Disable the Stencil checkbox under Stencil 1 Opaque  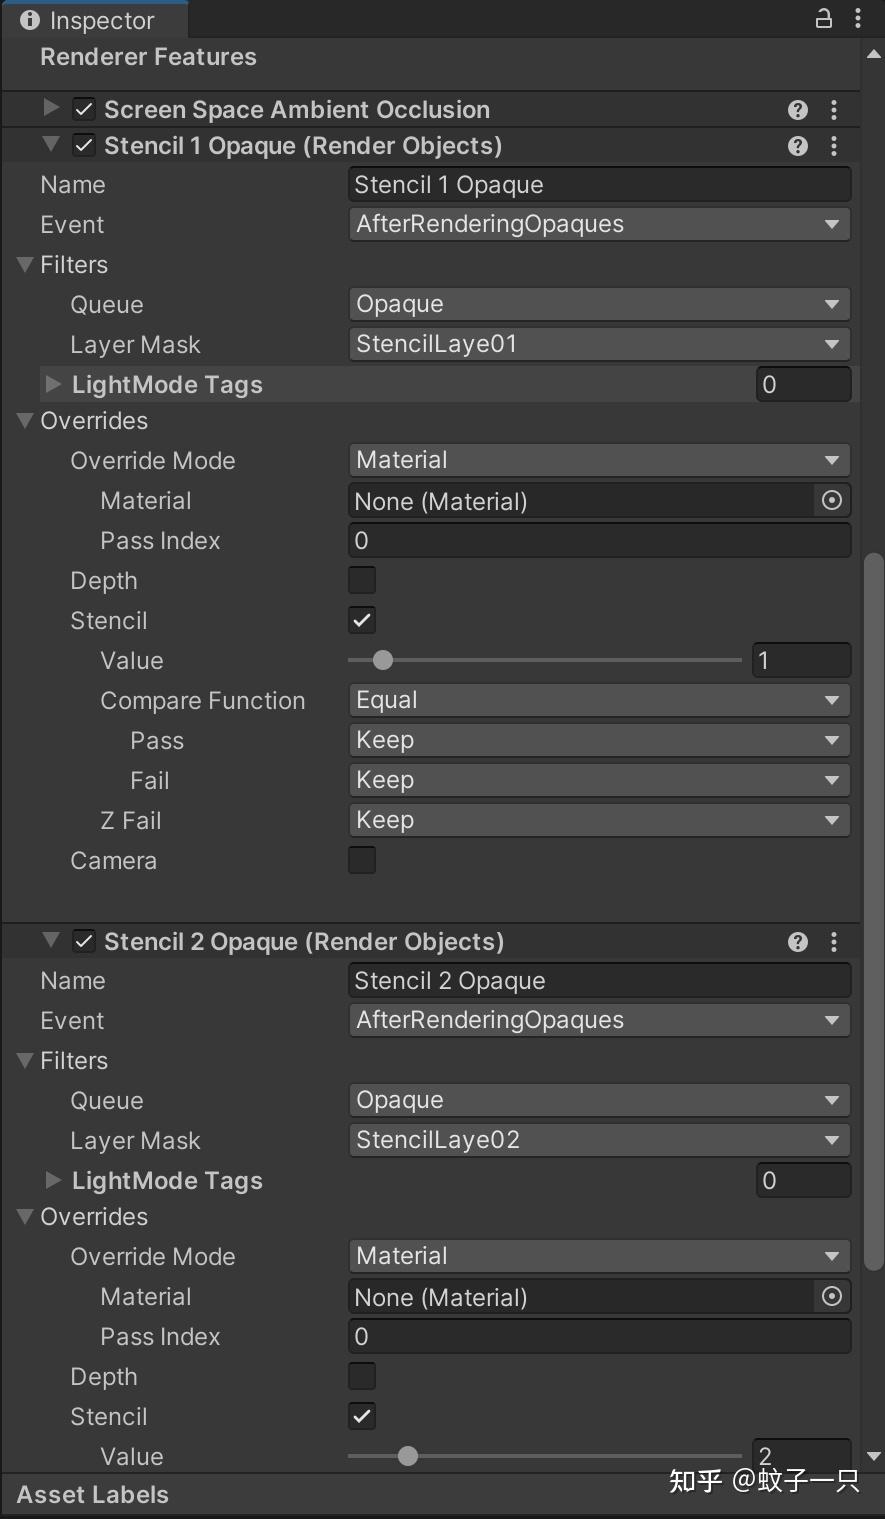[x=361, y=620]
